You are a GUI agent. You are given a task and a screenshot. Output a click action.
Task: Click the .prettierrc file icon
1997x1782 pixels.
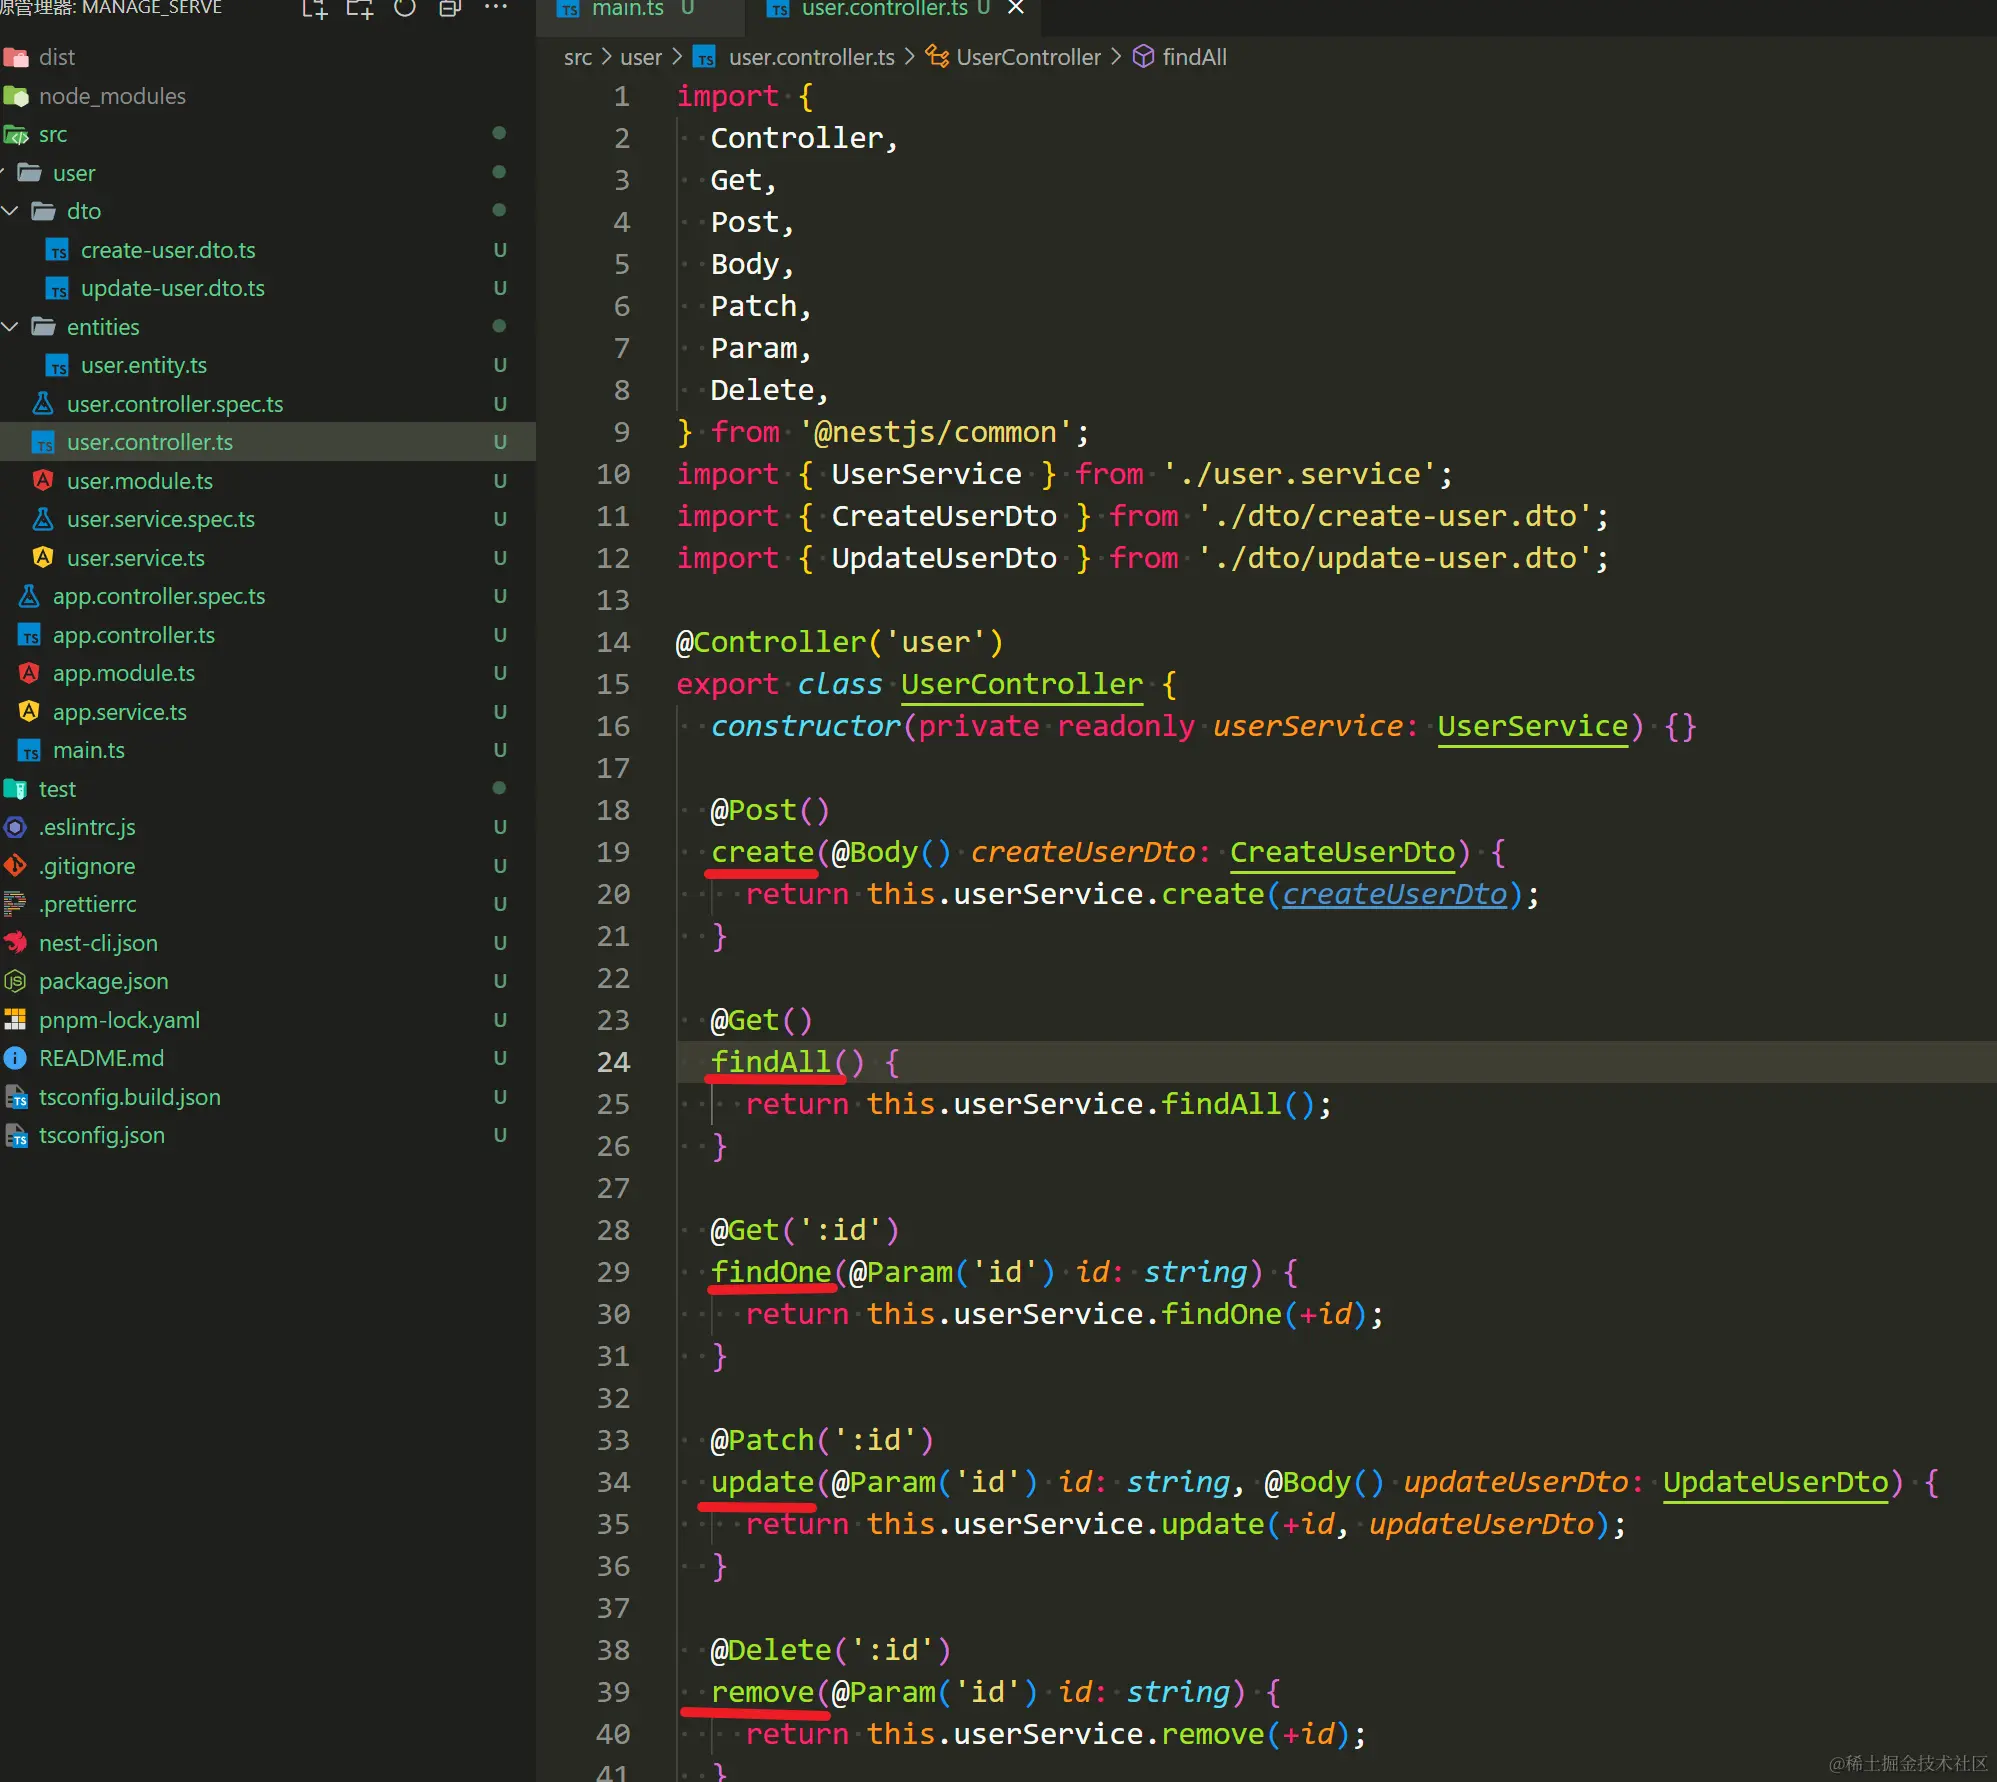coord(16,904)
